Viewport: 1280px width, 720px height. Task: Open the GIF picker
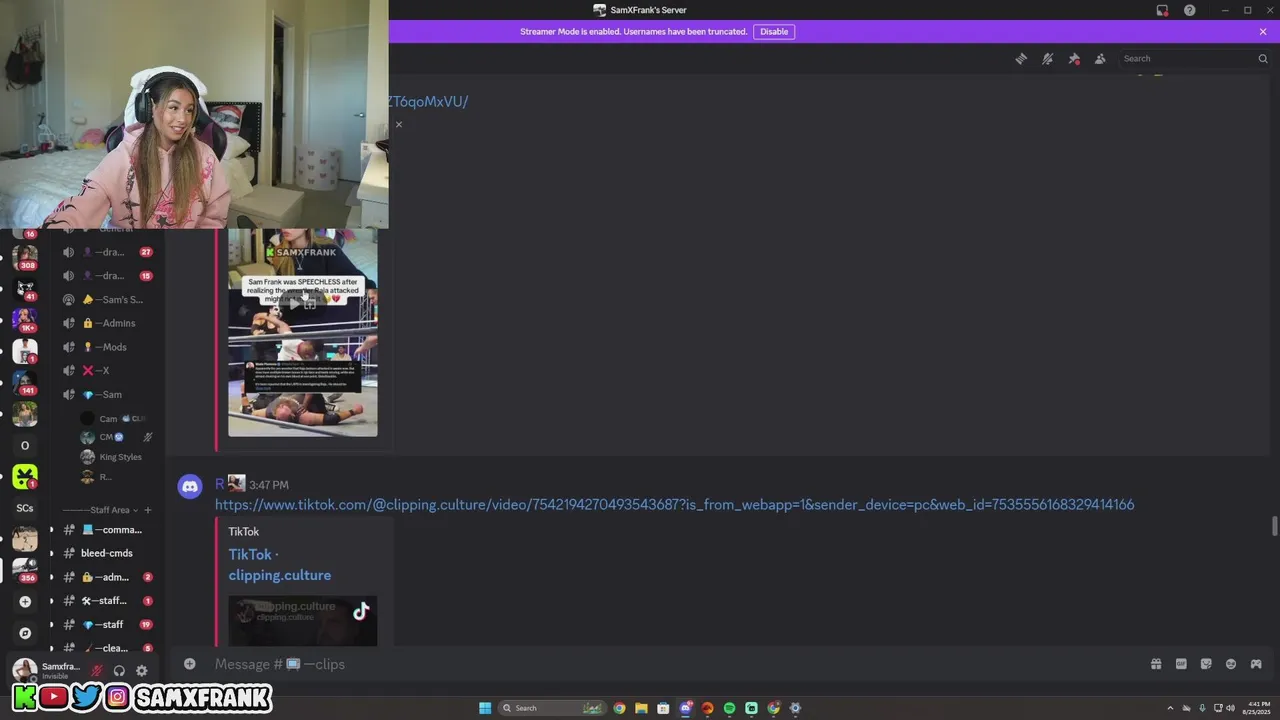point(1181,664)
